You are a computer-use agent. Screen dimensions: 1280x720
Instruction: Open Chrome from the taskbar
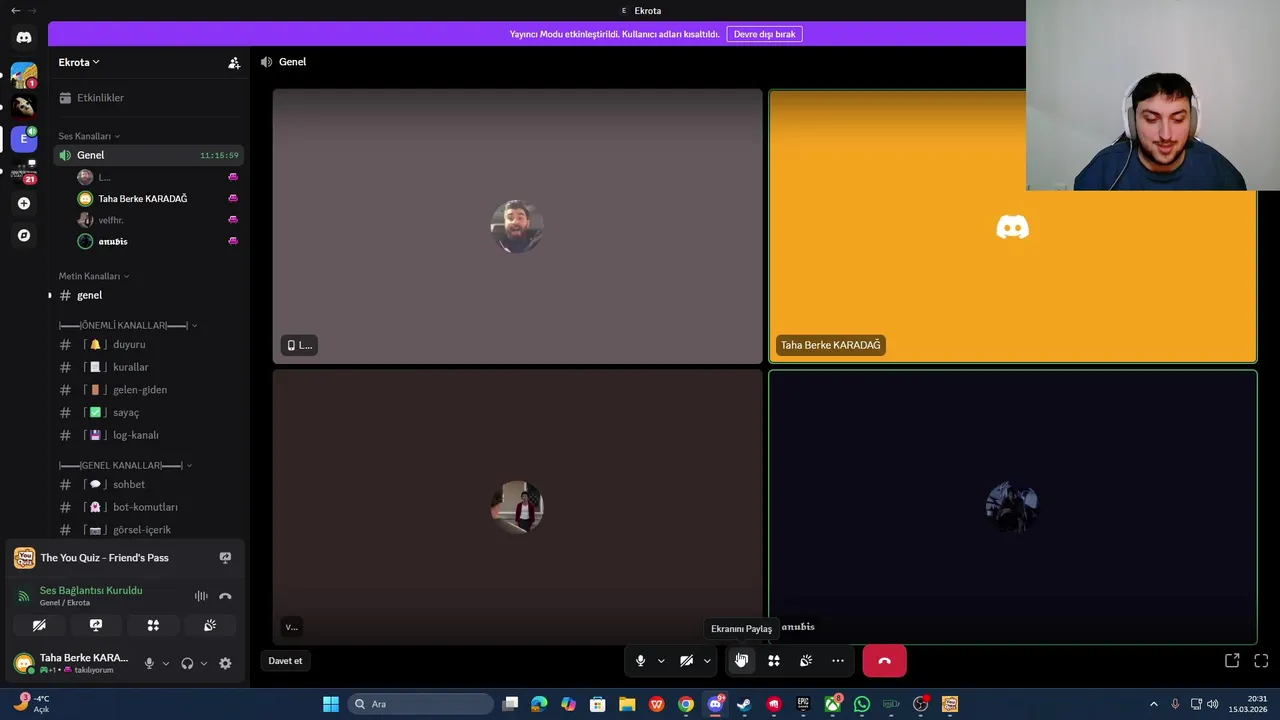point(686,704)
